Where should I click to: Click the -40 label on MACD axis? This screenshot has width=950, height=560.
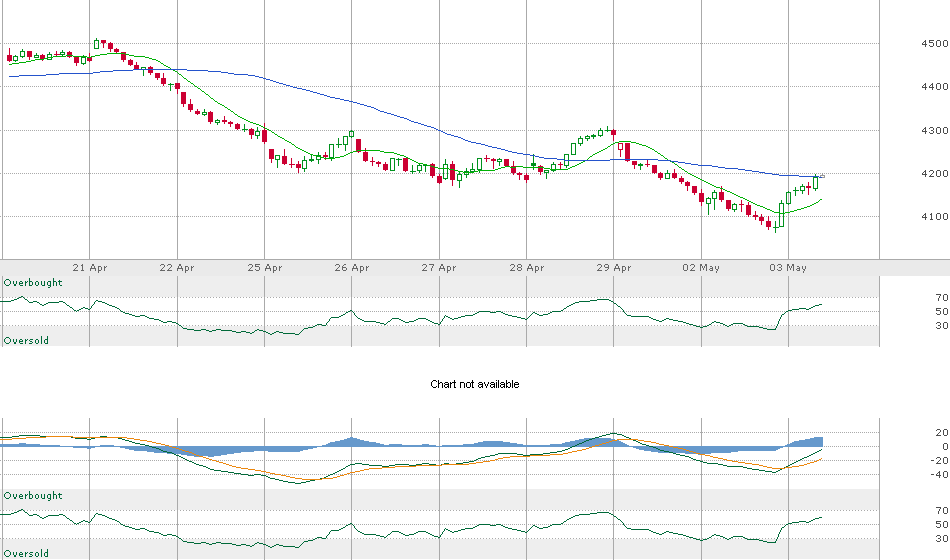(940, 475)
